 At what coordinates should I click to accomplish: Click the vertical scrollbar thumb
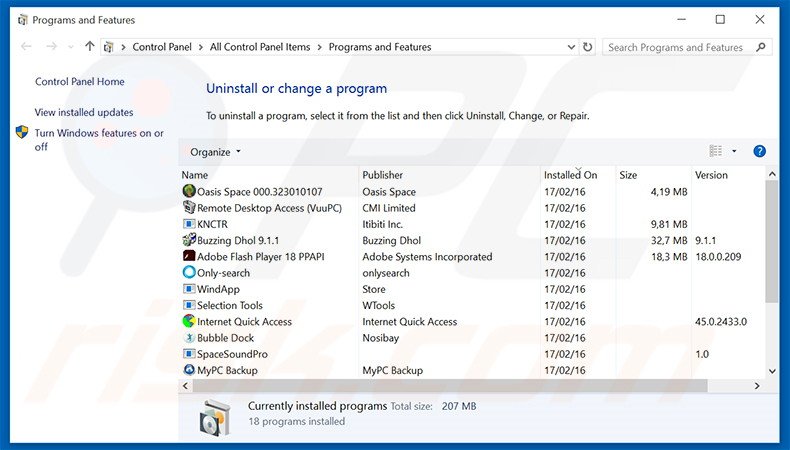pos(772,242)
